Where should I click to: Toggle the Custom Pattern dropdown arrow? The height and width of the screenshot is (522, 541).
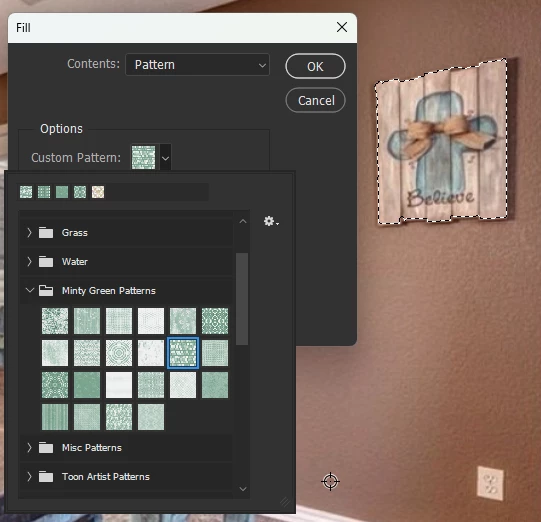(x=165, y=158)
